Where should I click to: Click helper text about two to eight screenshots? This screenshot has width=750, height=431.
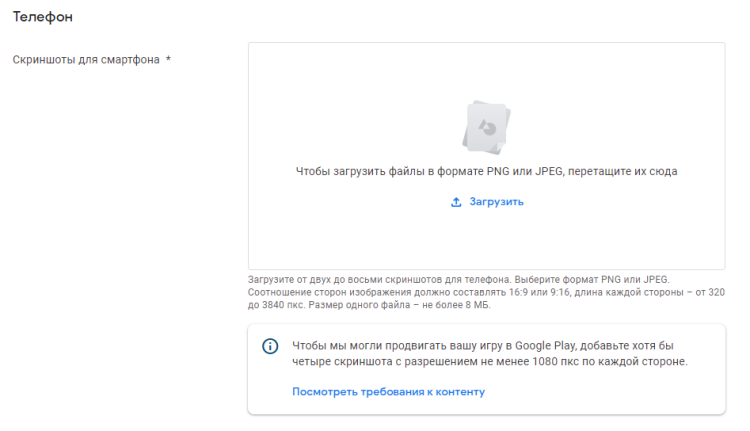tap(456, 279)
